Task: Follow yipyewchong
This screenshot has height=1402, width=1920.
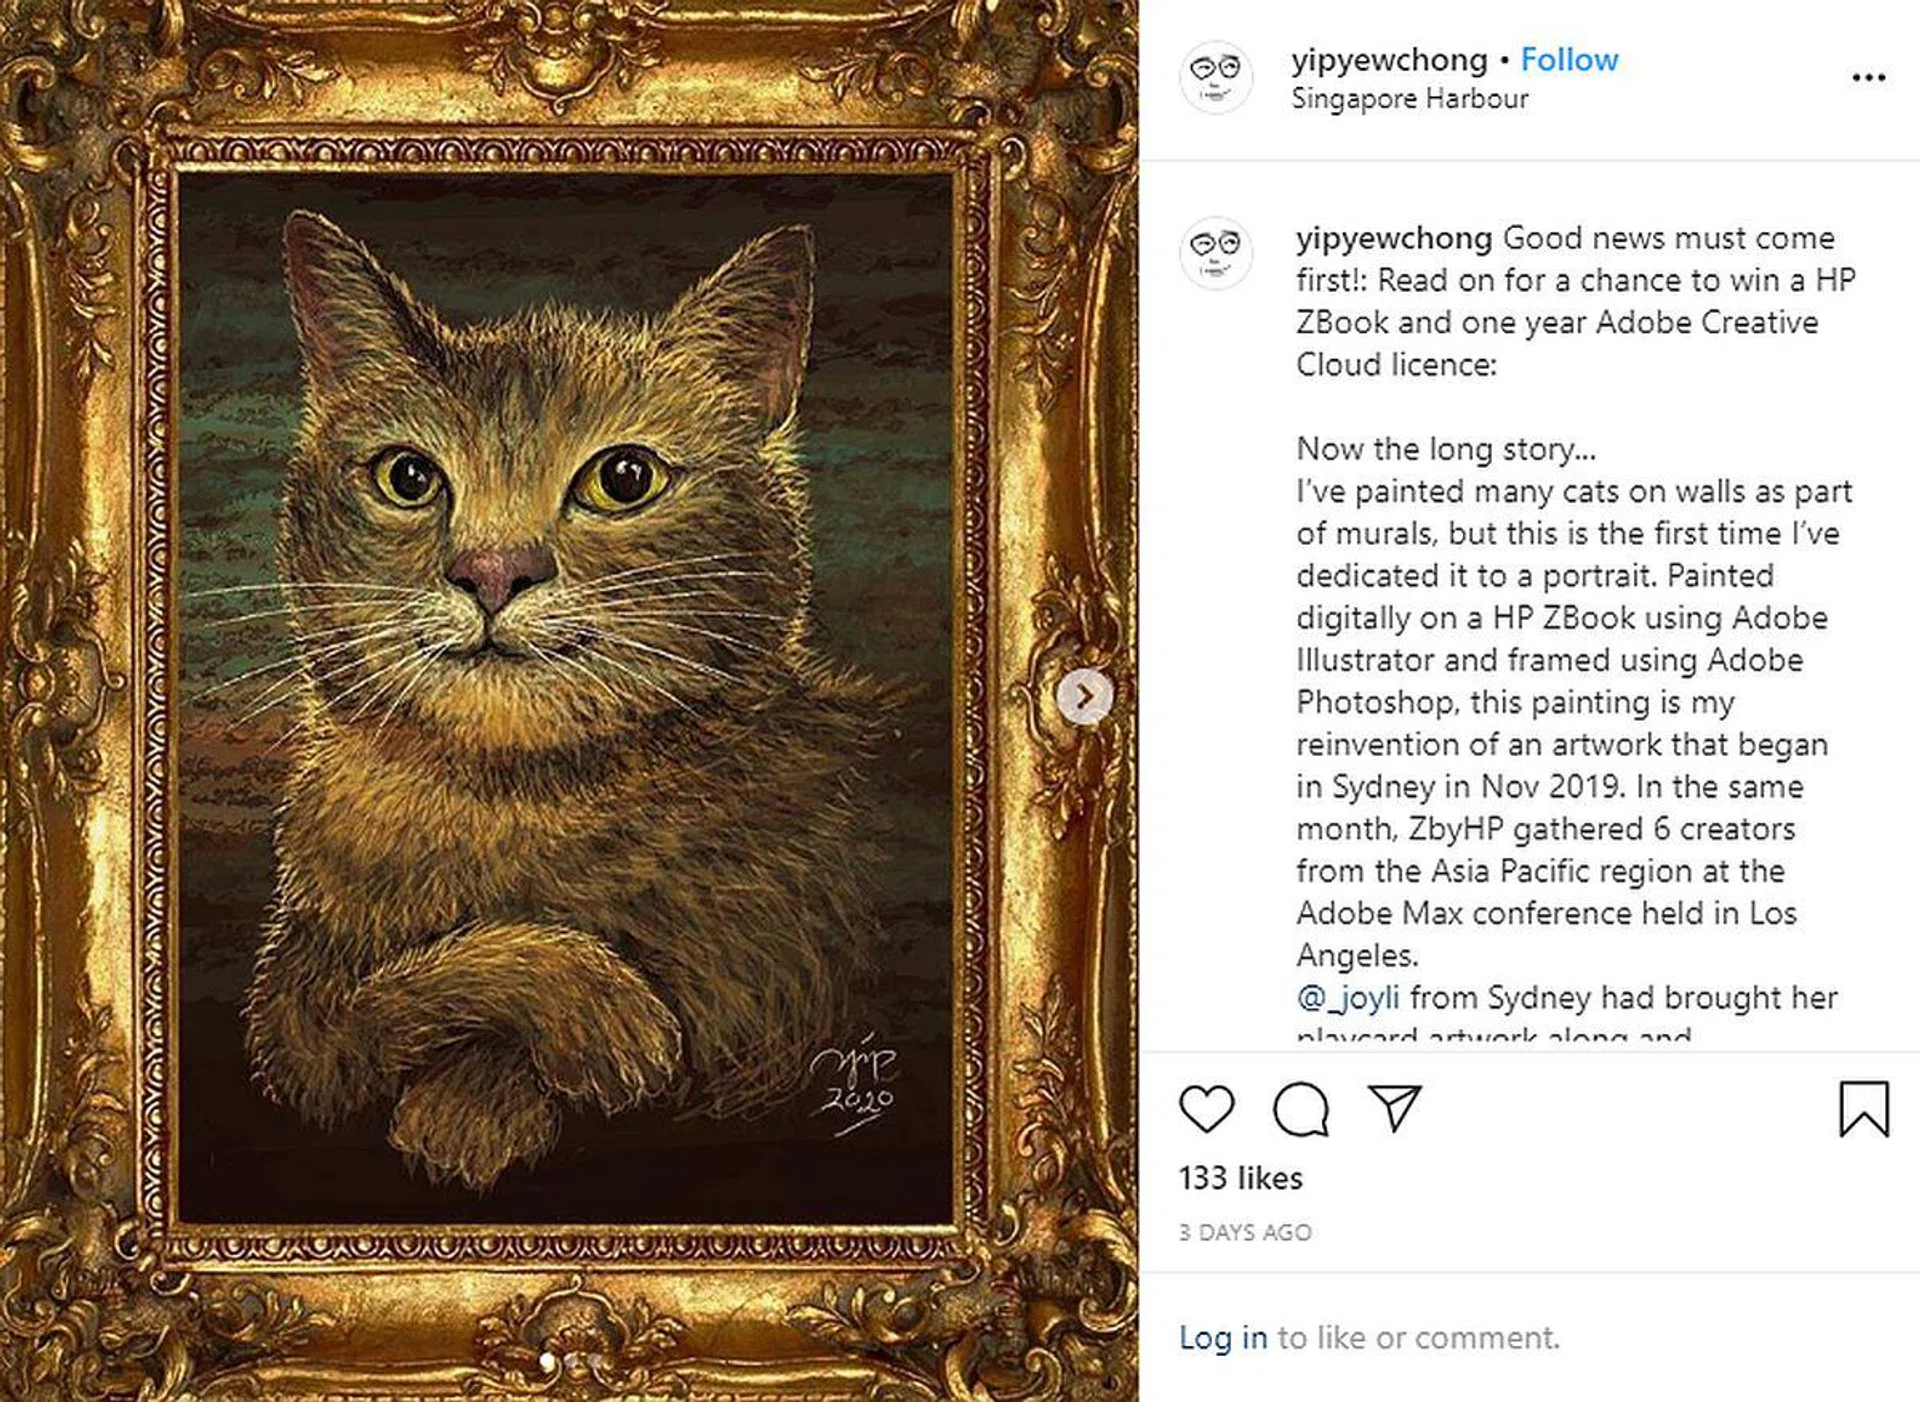Action: point(1569,60)
